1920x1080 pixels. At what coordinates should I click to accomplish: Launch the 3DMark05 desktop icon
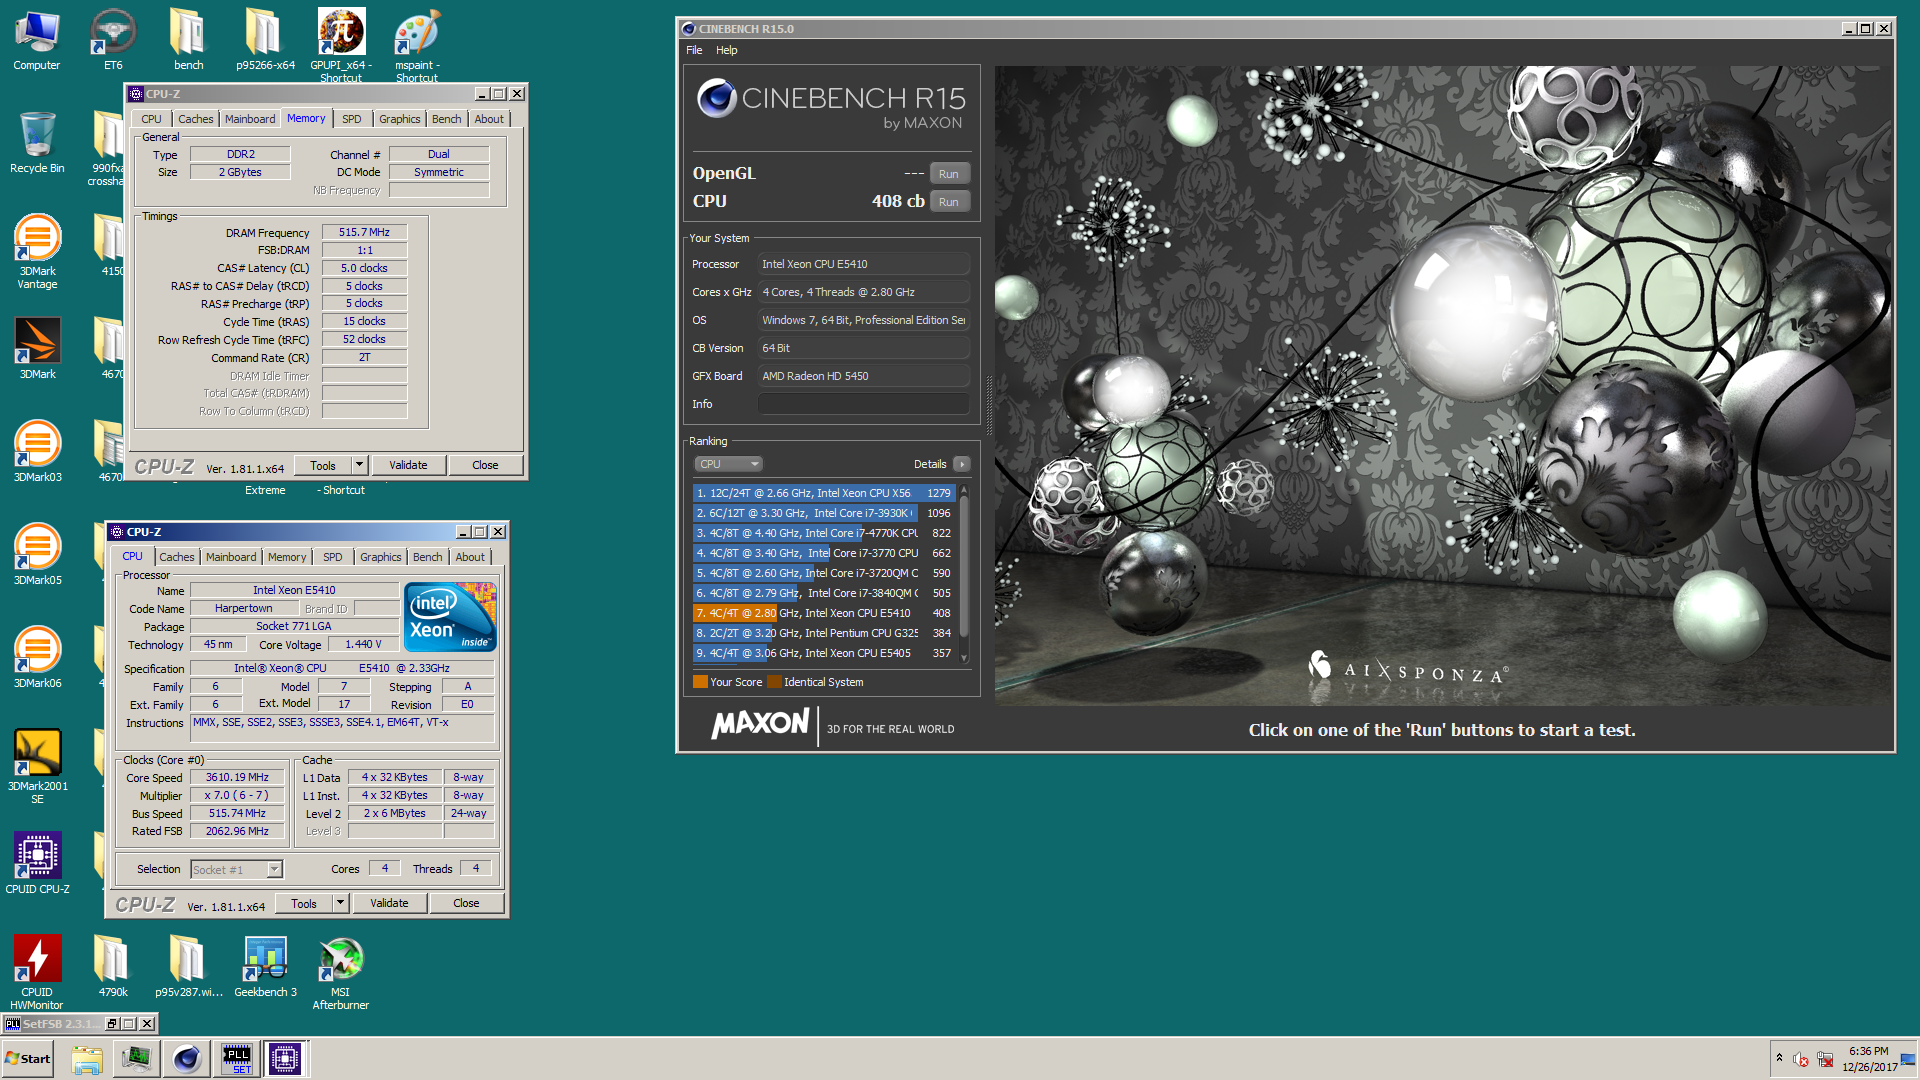coord(37,553)
